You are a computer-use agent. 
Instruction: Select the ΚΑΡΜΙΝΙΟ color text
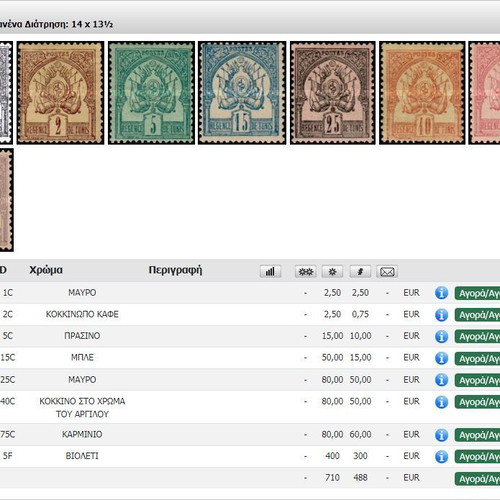[82, 434]
